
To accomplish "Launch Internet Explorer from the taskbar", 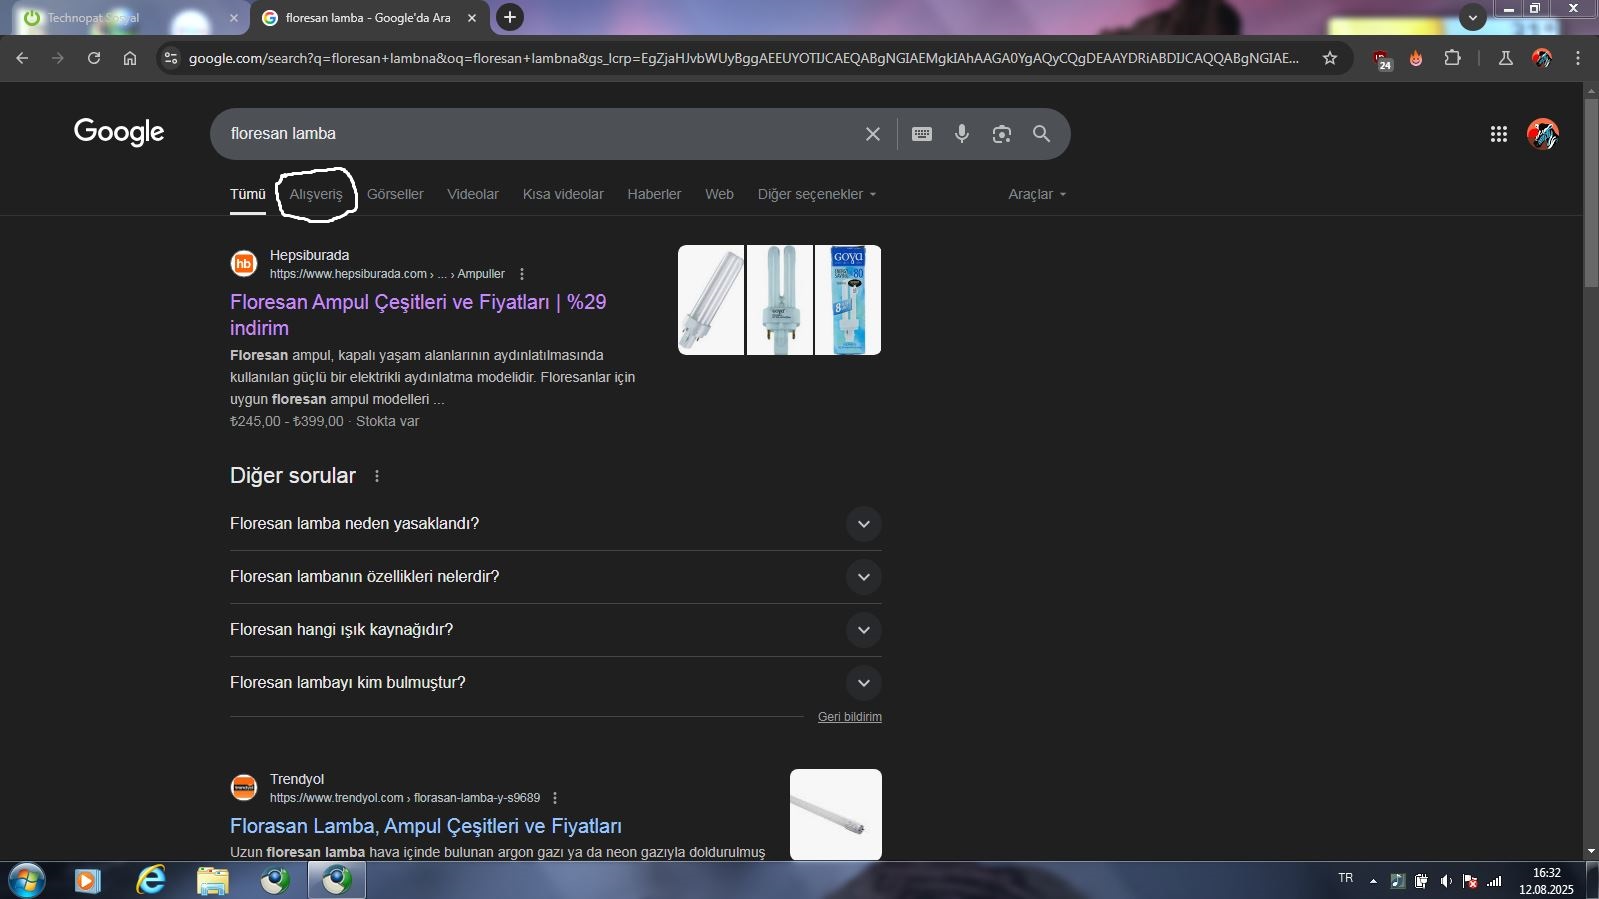I will [151, 881].
